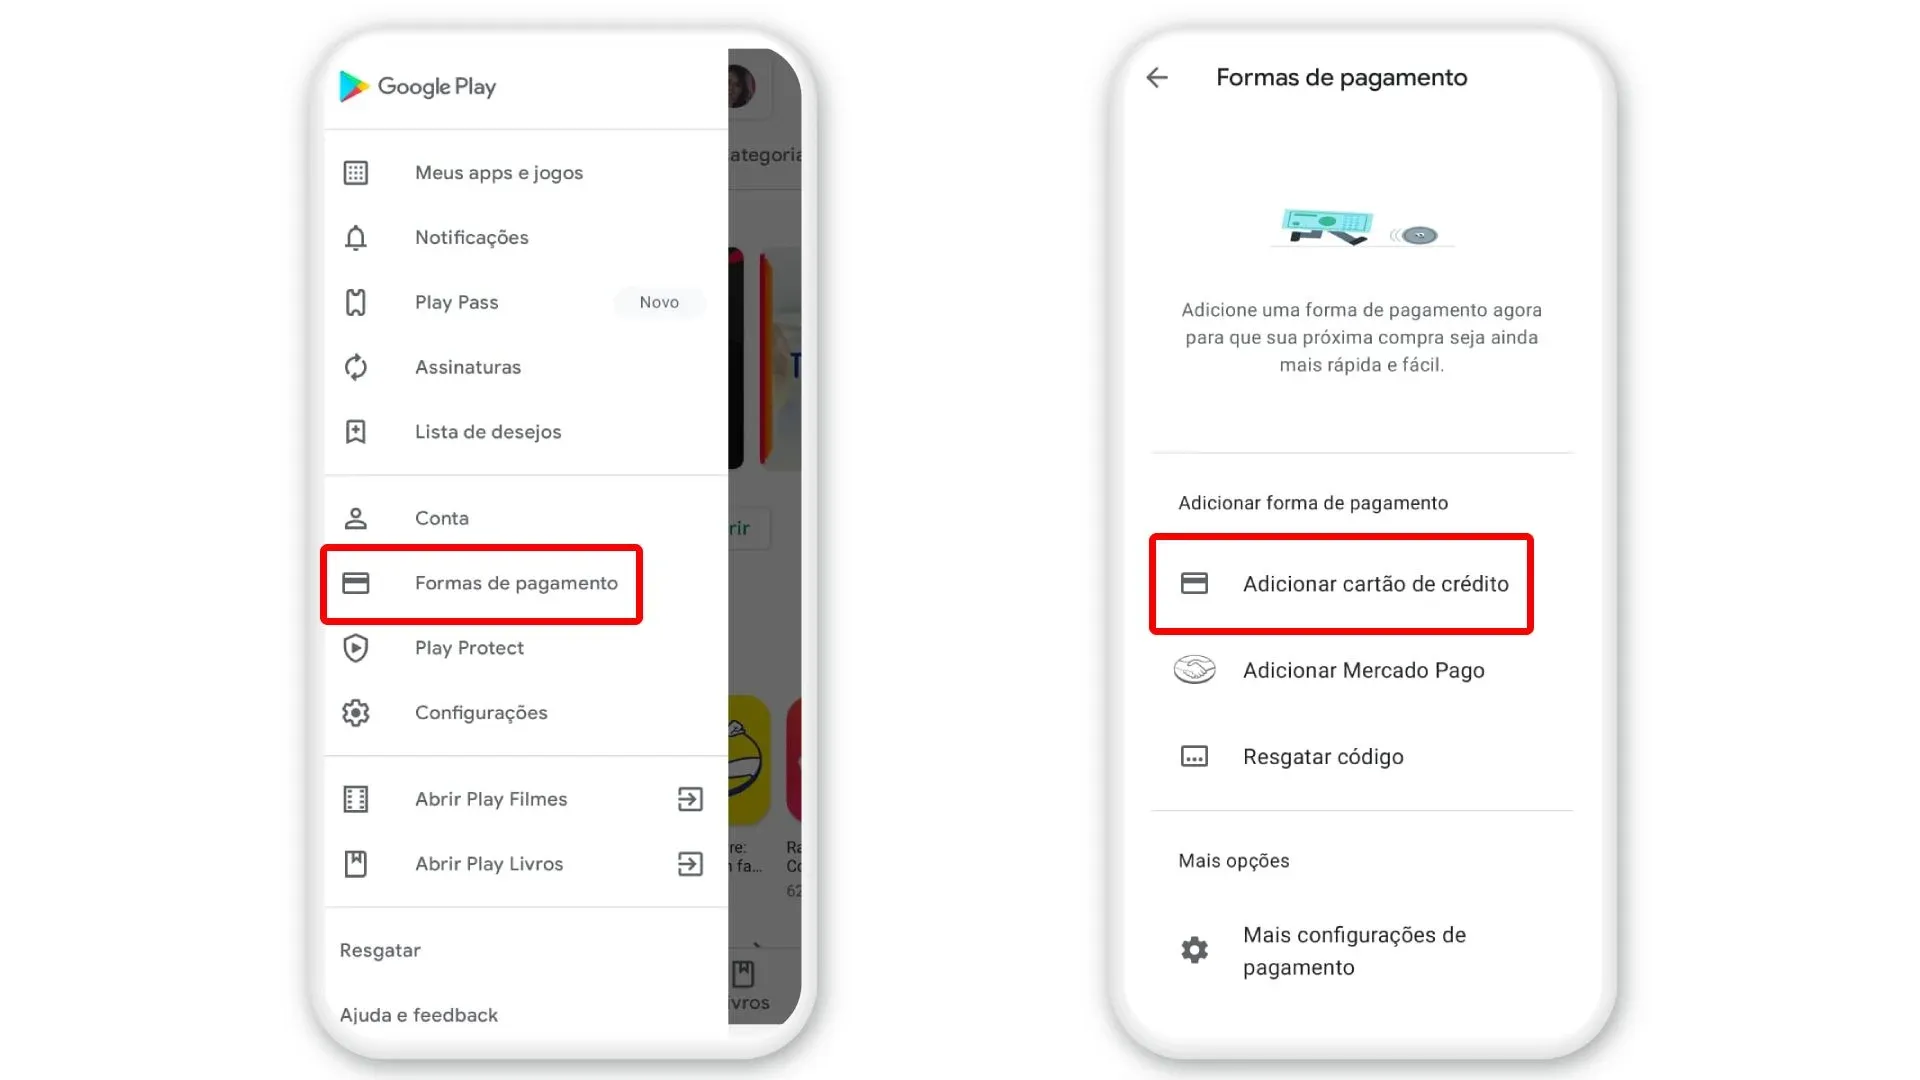The height and width of the screenshot is (1080, 1920).
Task: Click Abrir Play Filmes external link
Action: click(690, 798)
